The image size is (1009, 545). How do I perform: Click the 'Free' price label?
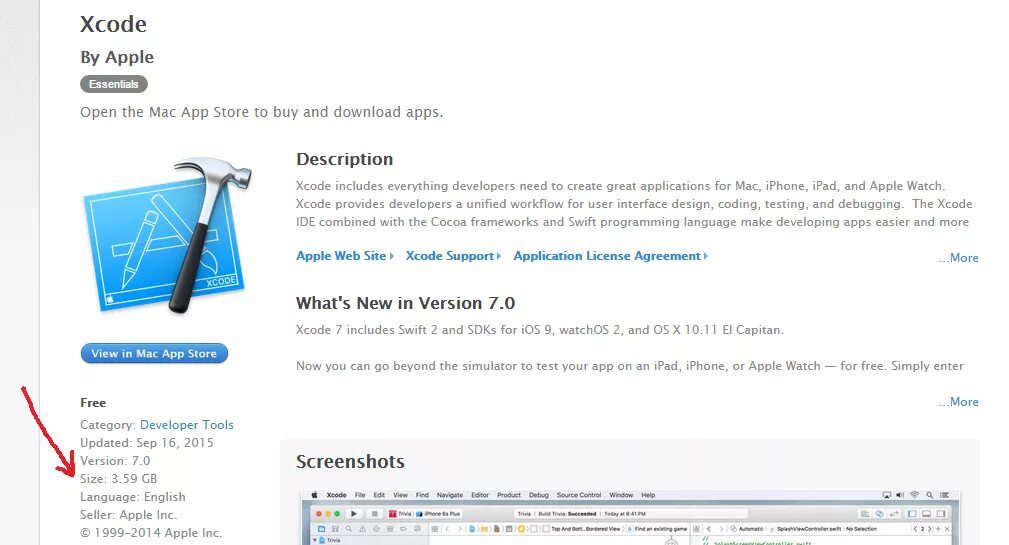coord(93,403)
